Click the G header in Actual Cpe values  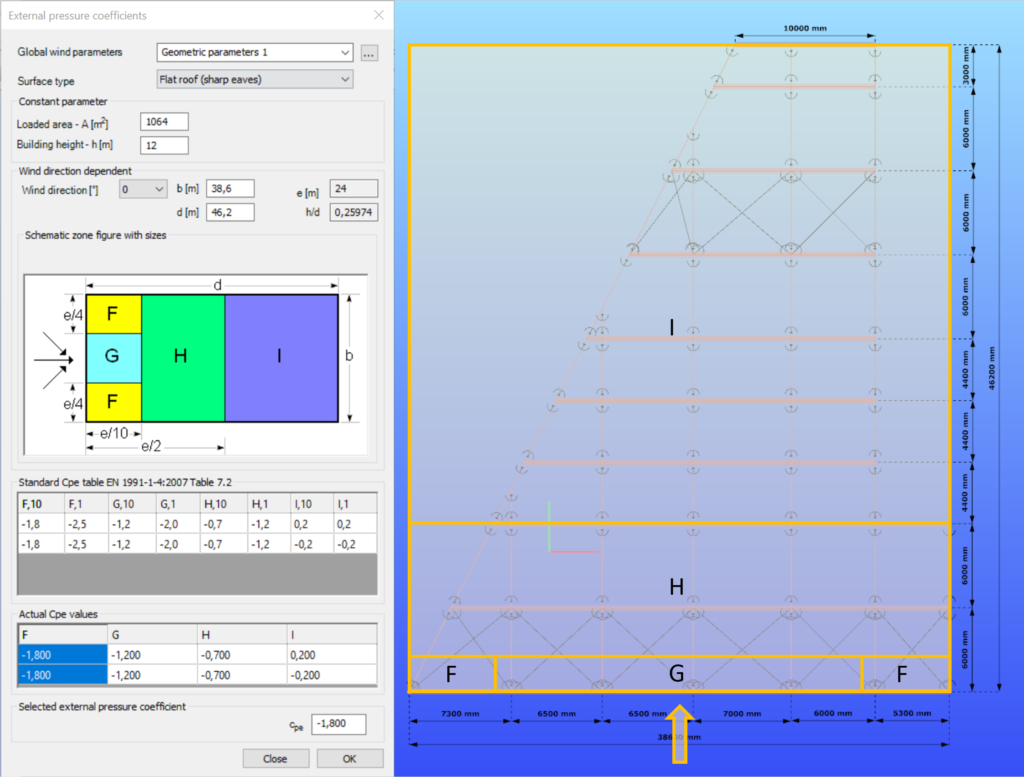coord(153,635)
